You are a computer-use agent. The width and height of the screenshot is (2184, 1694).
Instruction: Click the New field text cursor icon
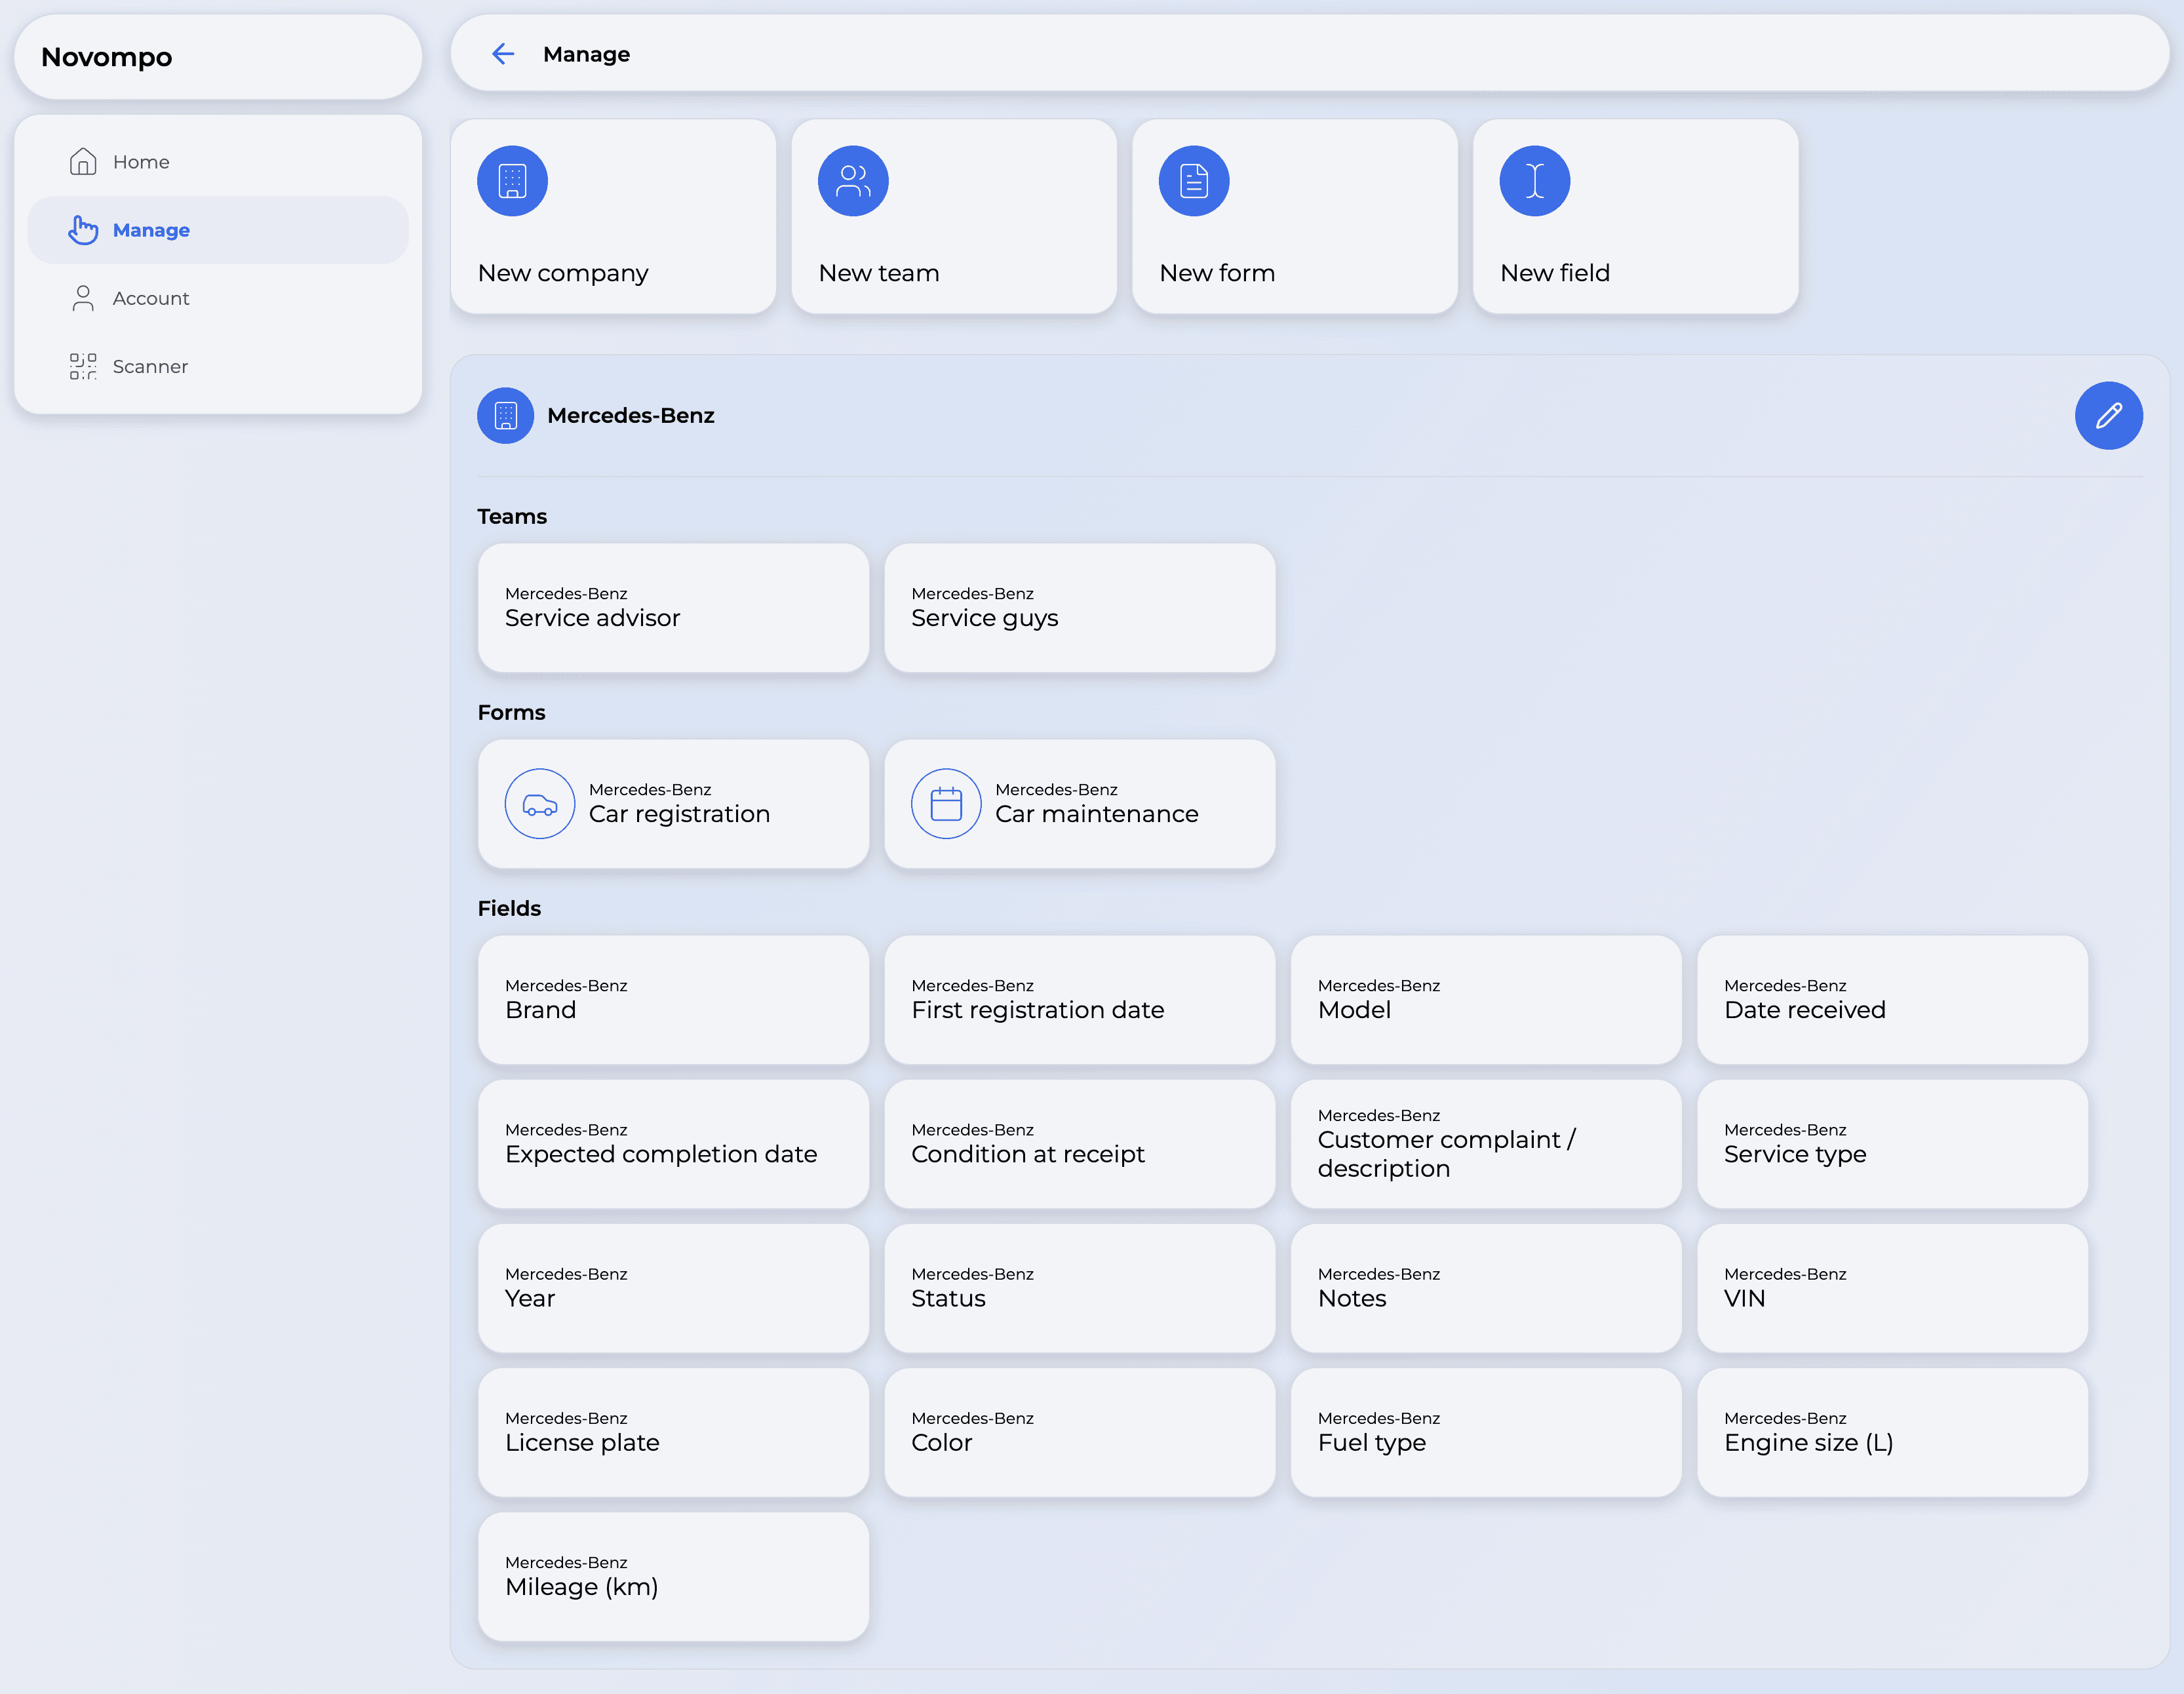(x=1535, y=181)
